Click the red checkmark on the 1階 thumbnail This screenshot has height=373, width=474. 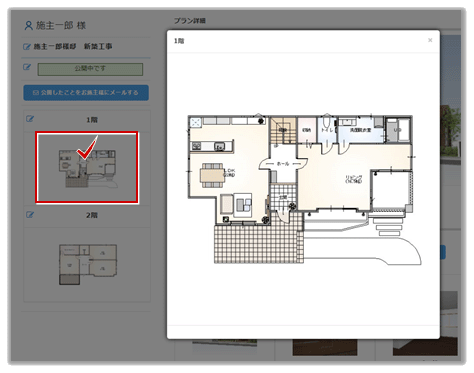(x=87, y=147)
